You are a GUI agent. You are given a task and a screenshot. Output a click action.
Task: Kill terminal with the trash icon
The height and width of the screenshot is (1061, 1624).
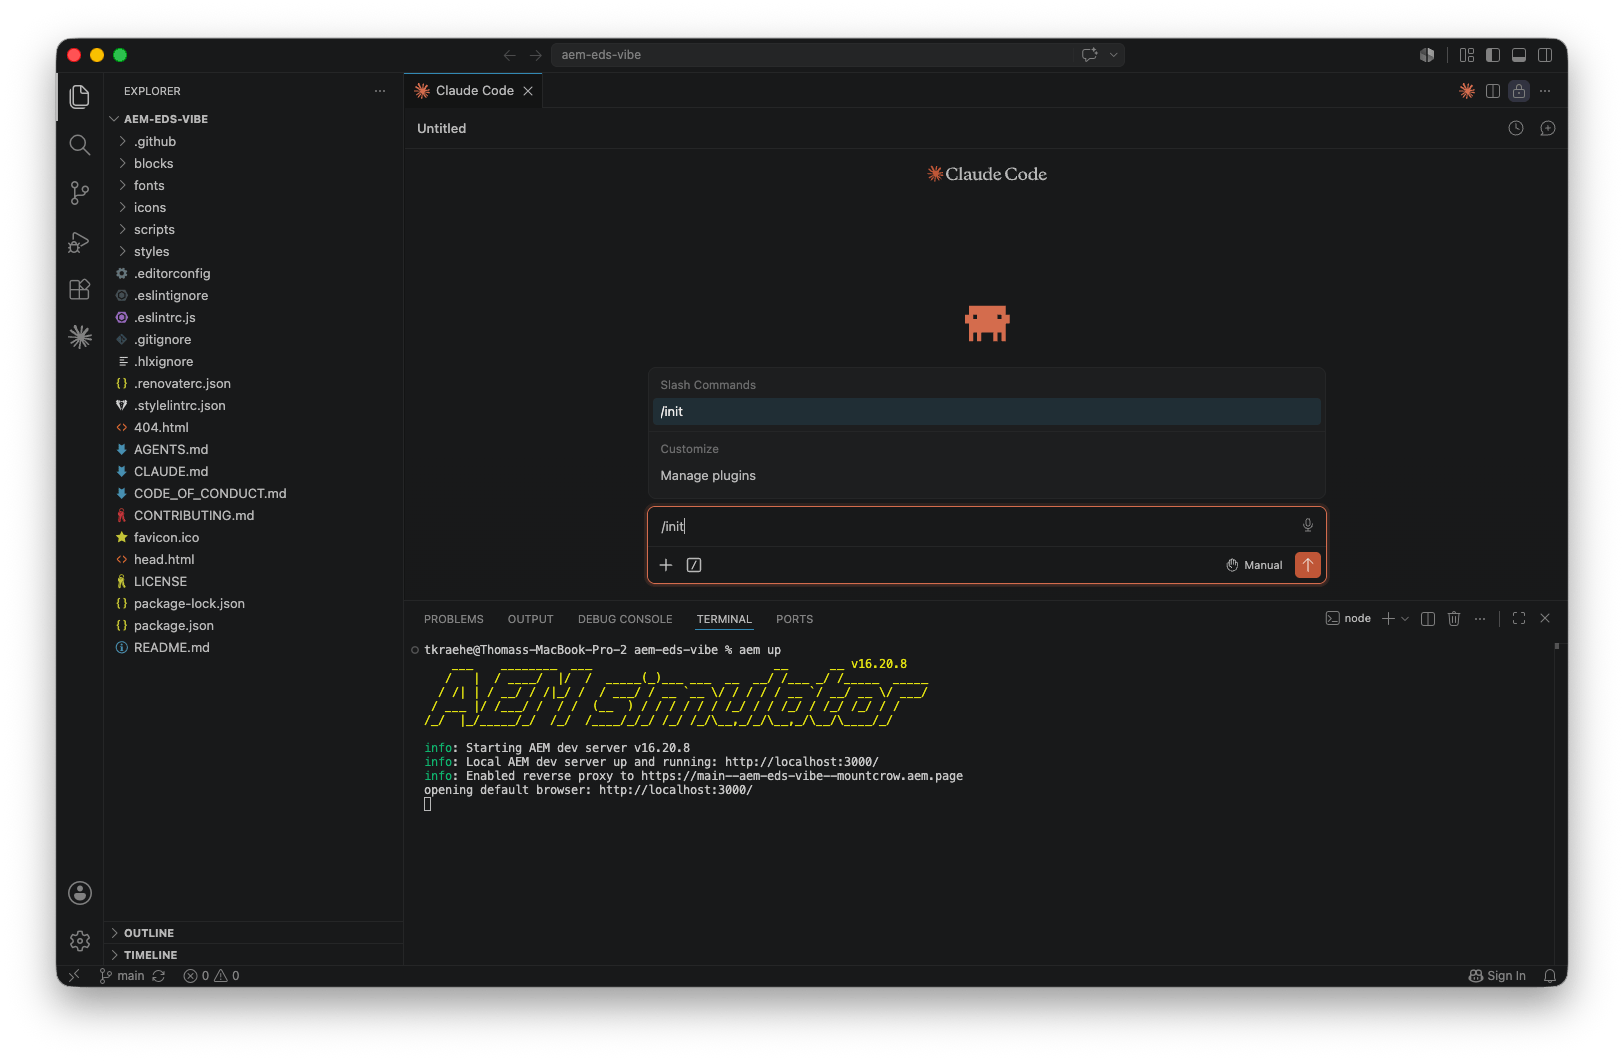(x=1454, y=619)
